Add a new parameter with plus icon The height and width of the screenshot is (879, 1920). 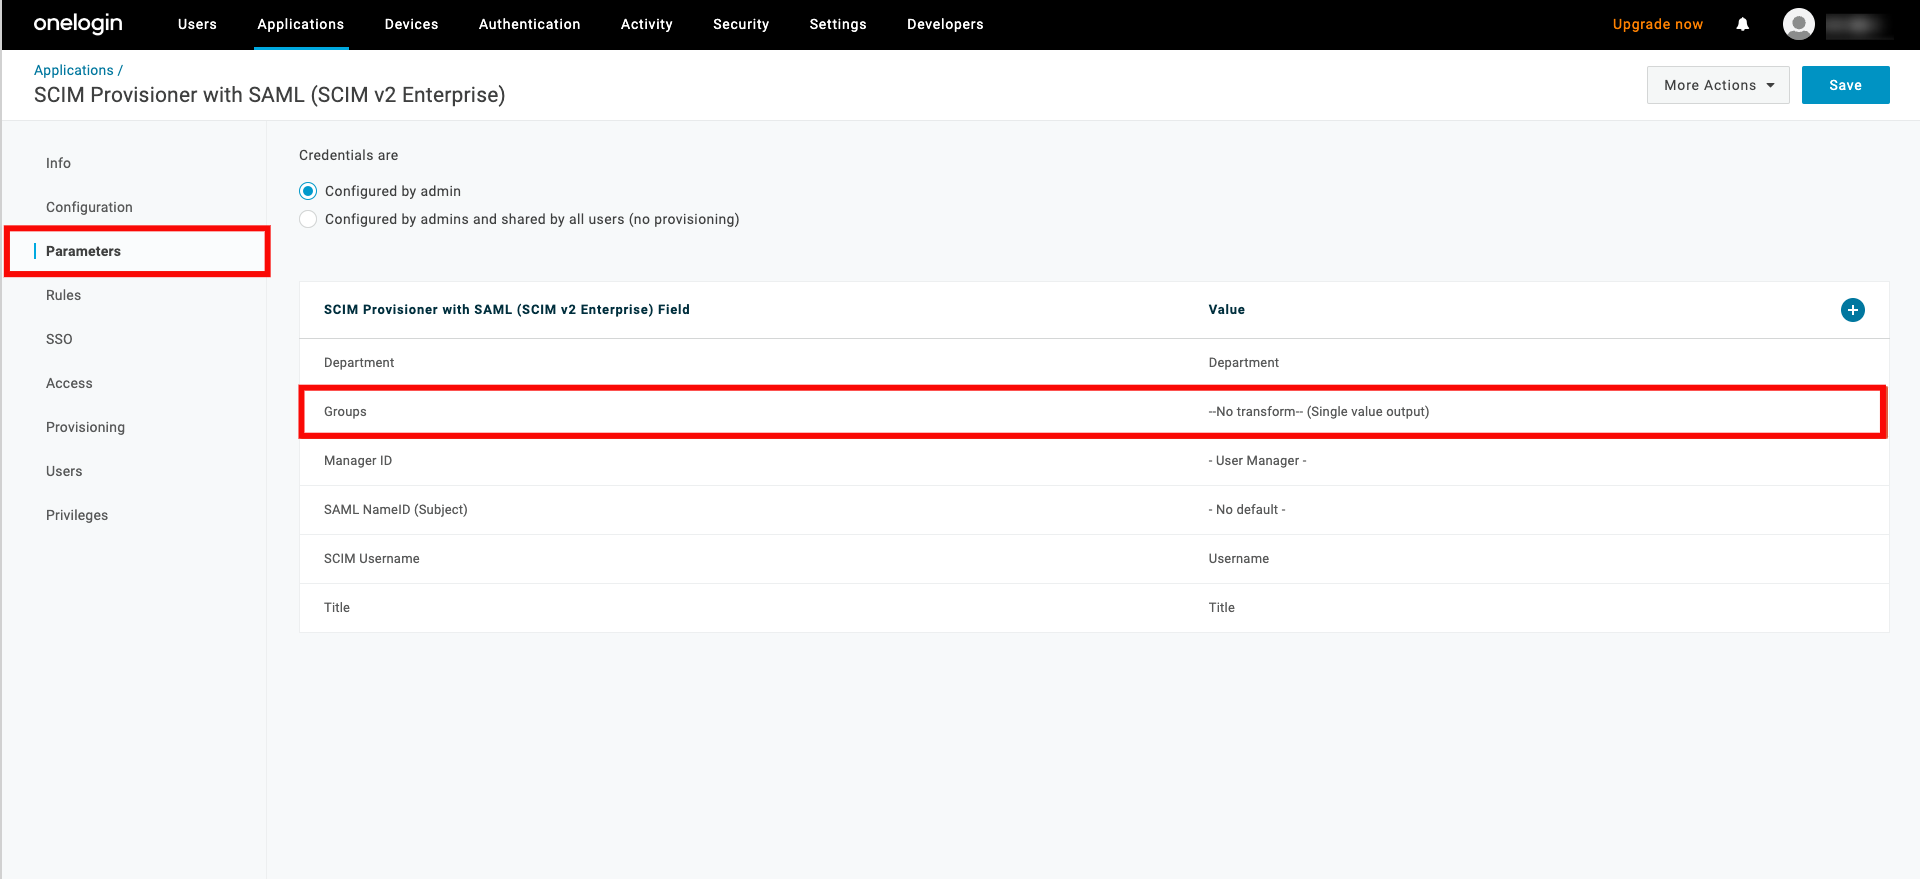pos(1852,310)
